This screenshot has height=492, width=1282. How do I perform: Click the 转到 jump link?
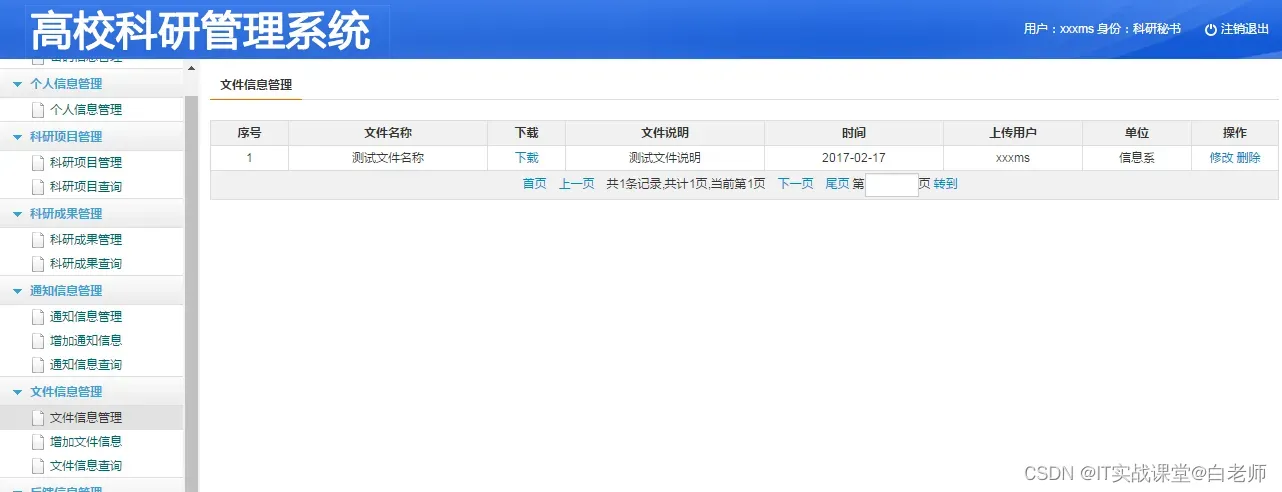(945, 184)
